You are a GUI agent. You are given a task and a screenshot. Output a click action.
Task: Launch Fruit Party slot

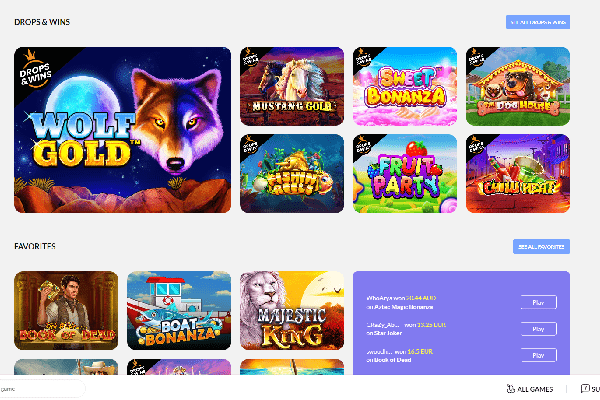pos(405,173)
